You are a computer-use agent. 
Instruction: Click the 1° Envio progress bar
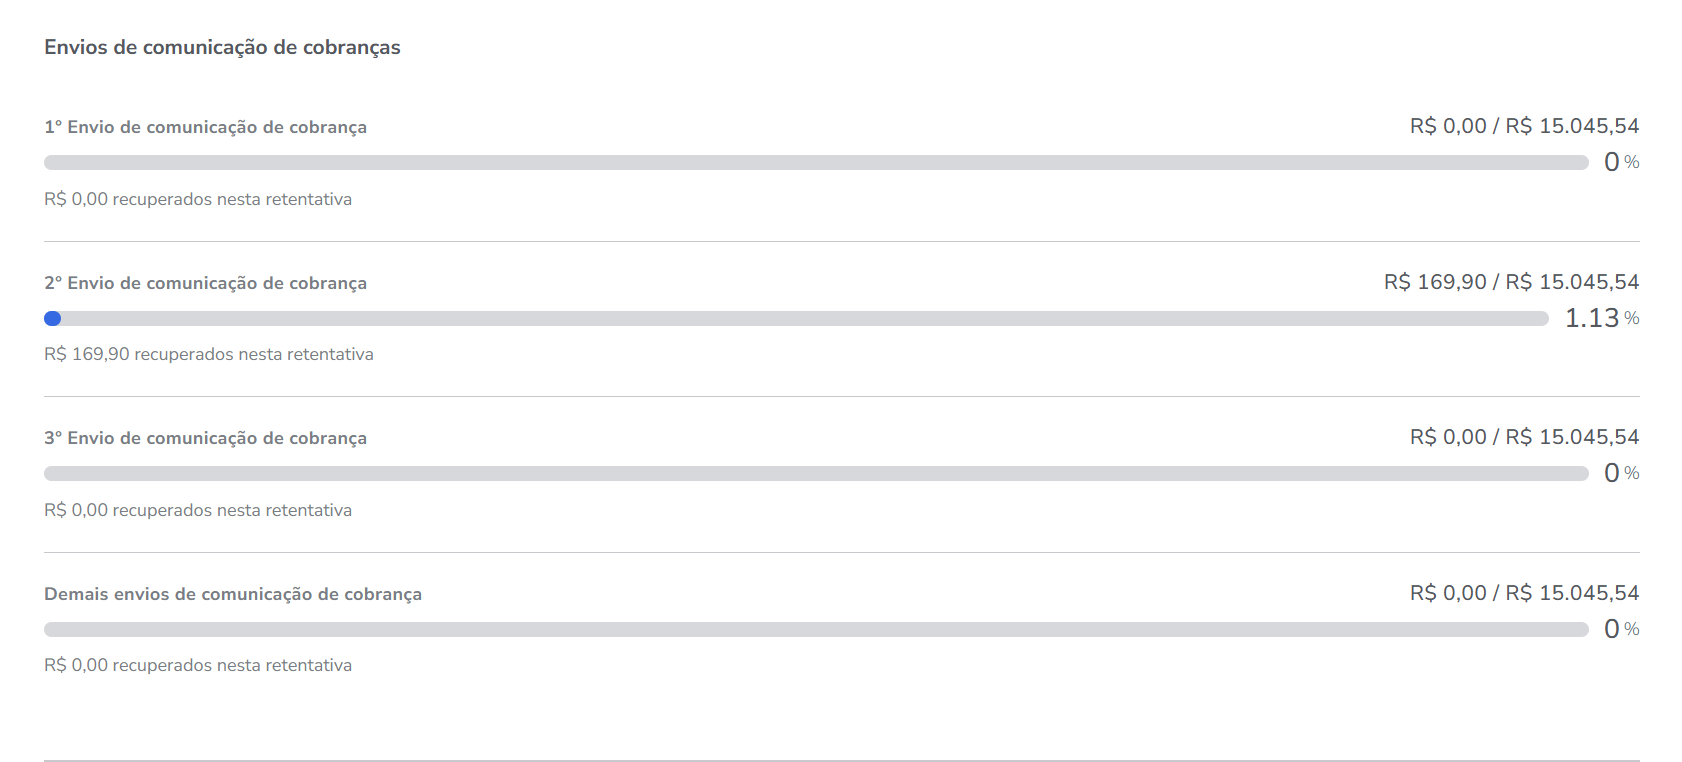click(816, 162)
